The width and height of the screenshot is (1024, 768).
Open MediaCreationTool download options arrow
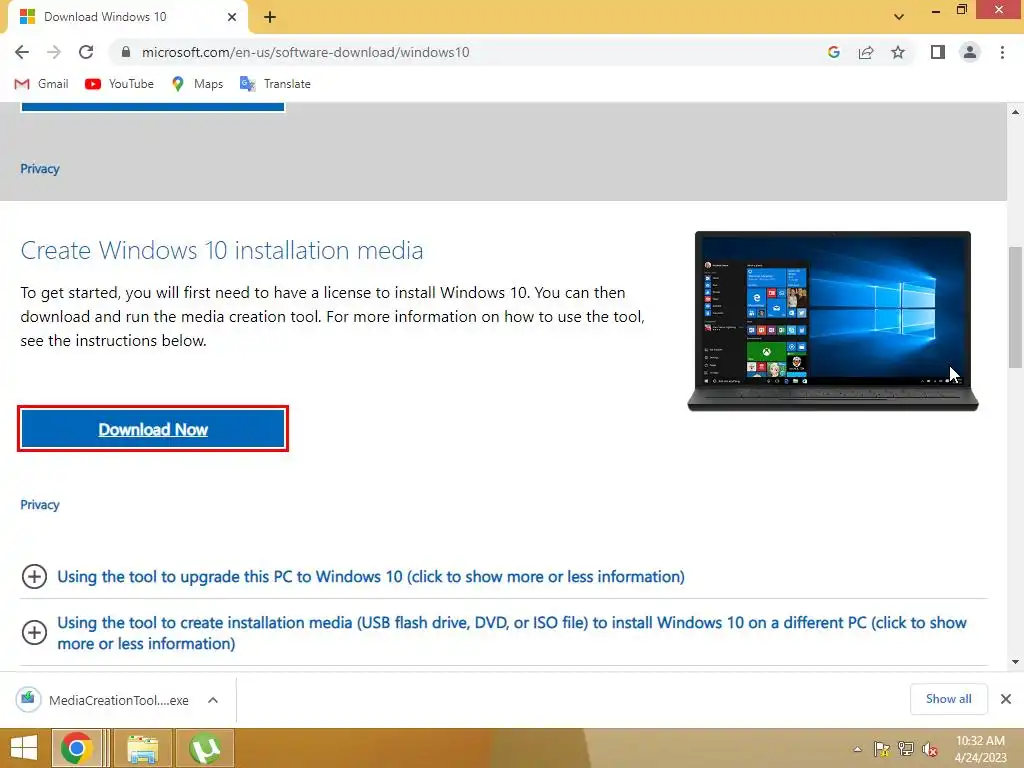pos(212,700)
